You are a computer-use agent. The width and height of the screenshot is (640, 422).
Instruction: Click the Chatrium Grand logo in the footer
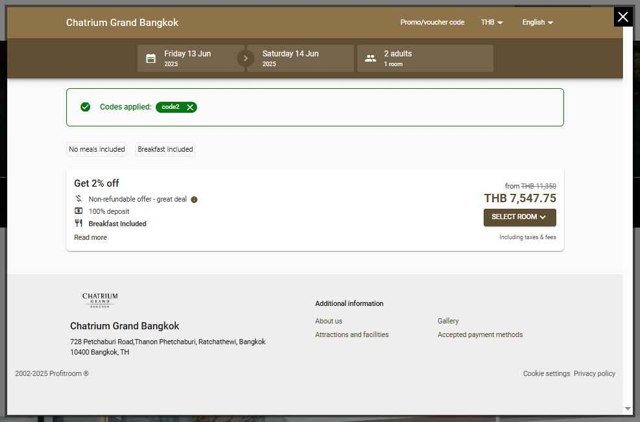tap(100, 300)
